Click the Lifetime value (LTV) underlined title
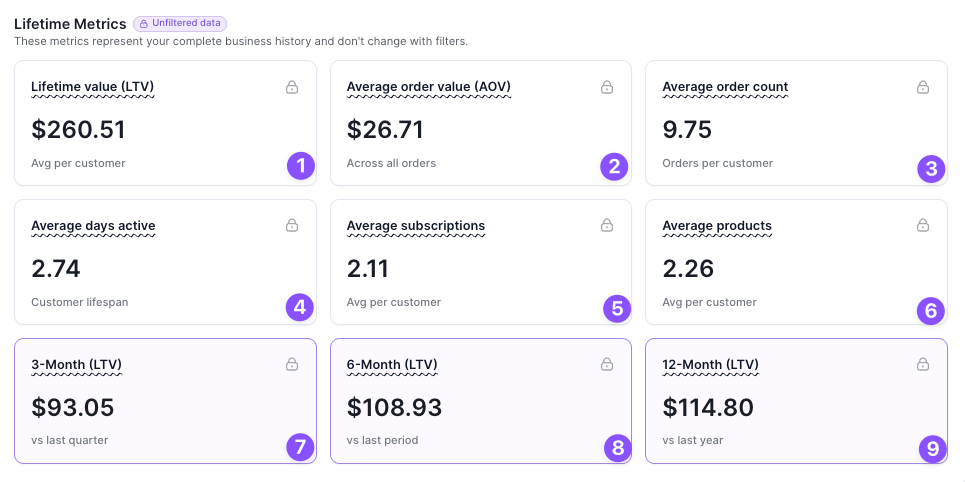965x482 pixels. pyautogui.click(x=92, y=87)
